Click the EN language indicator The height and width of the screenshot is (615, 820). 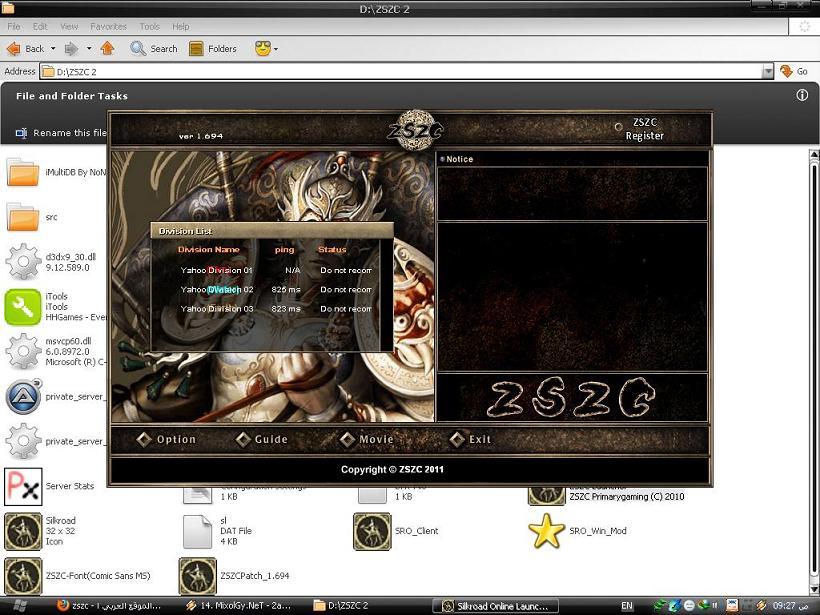point(627,606)
